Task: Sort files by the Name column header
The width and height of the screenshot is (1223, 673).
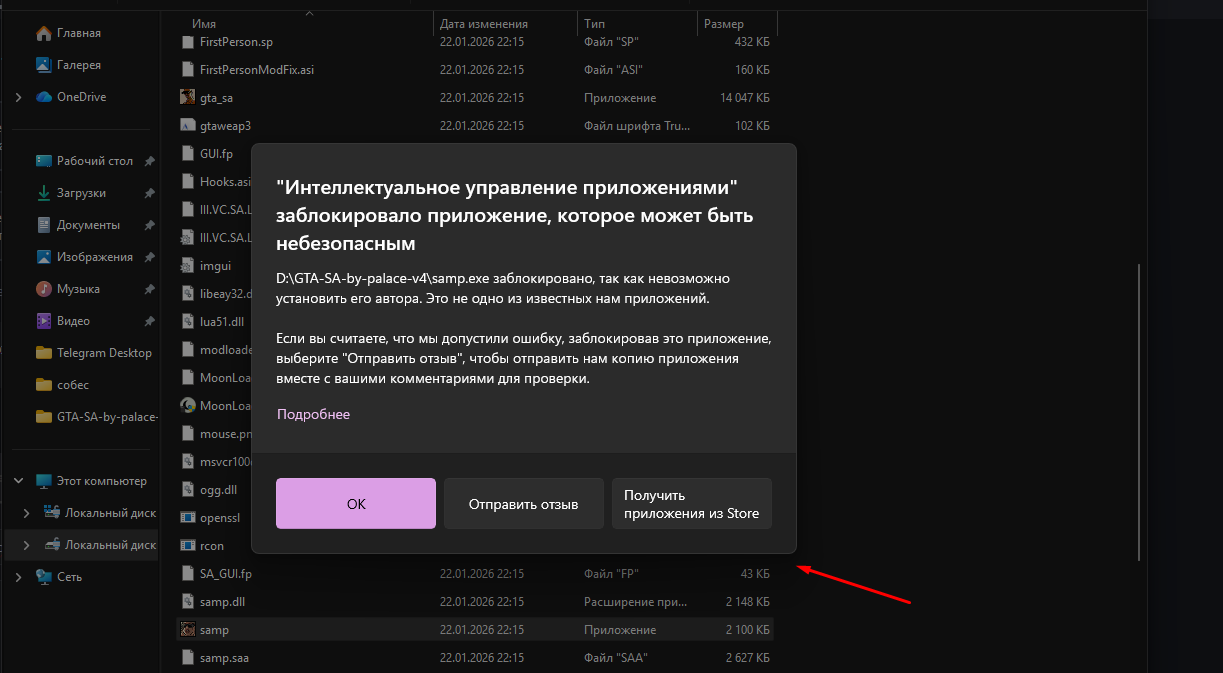Action: click(x=204, y=23)
